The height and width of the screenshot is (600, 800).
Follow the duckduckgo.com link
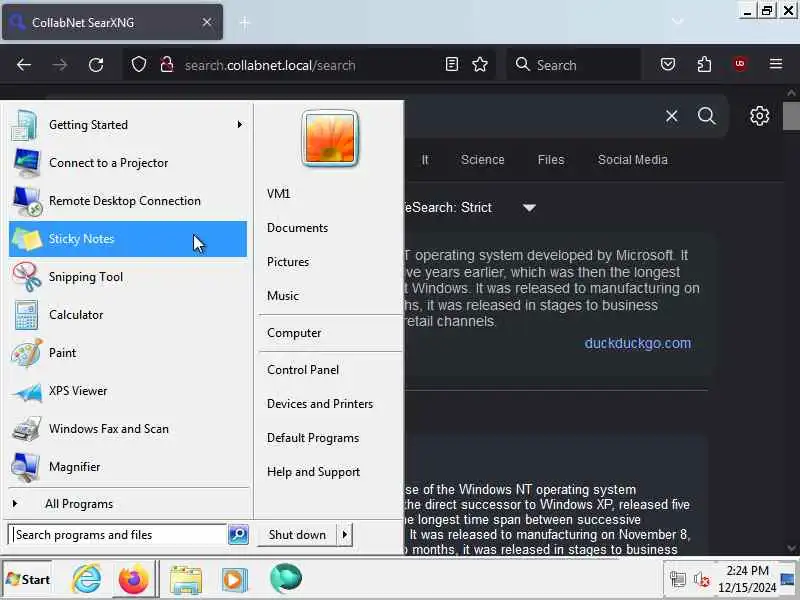point(638,343)
